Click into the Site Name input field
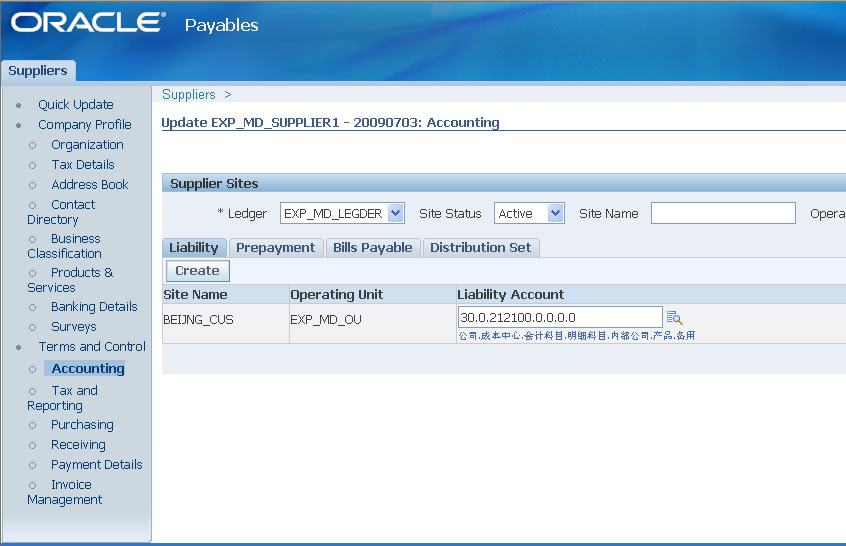846x546 pixels. point(723,213)
